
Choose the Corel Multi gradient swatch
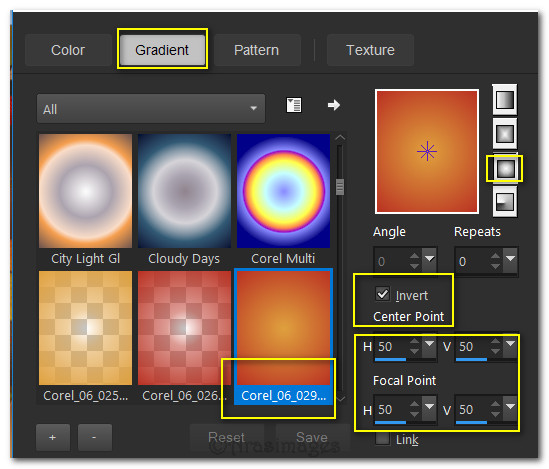(x=283, y=191)
